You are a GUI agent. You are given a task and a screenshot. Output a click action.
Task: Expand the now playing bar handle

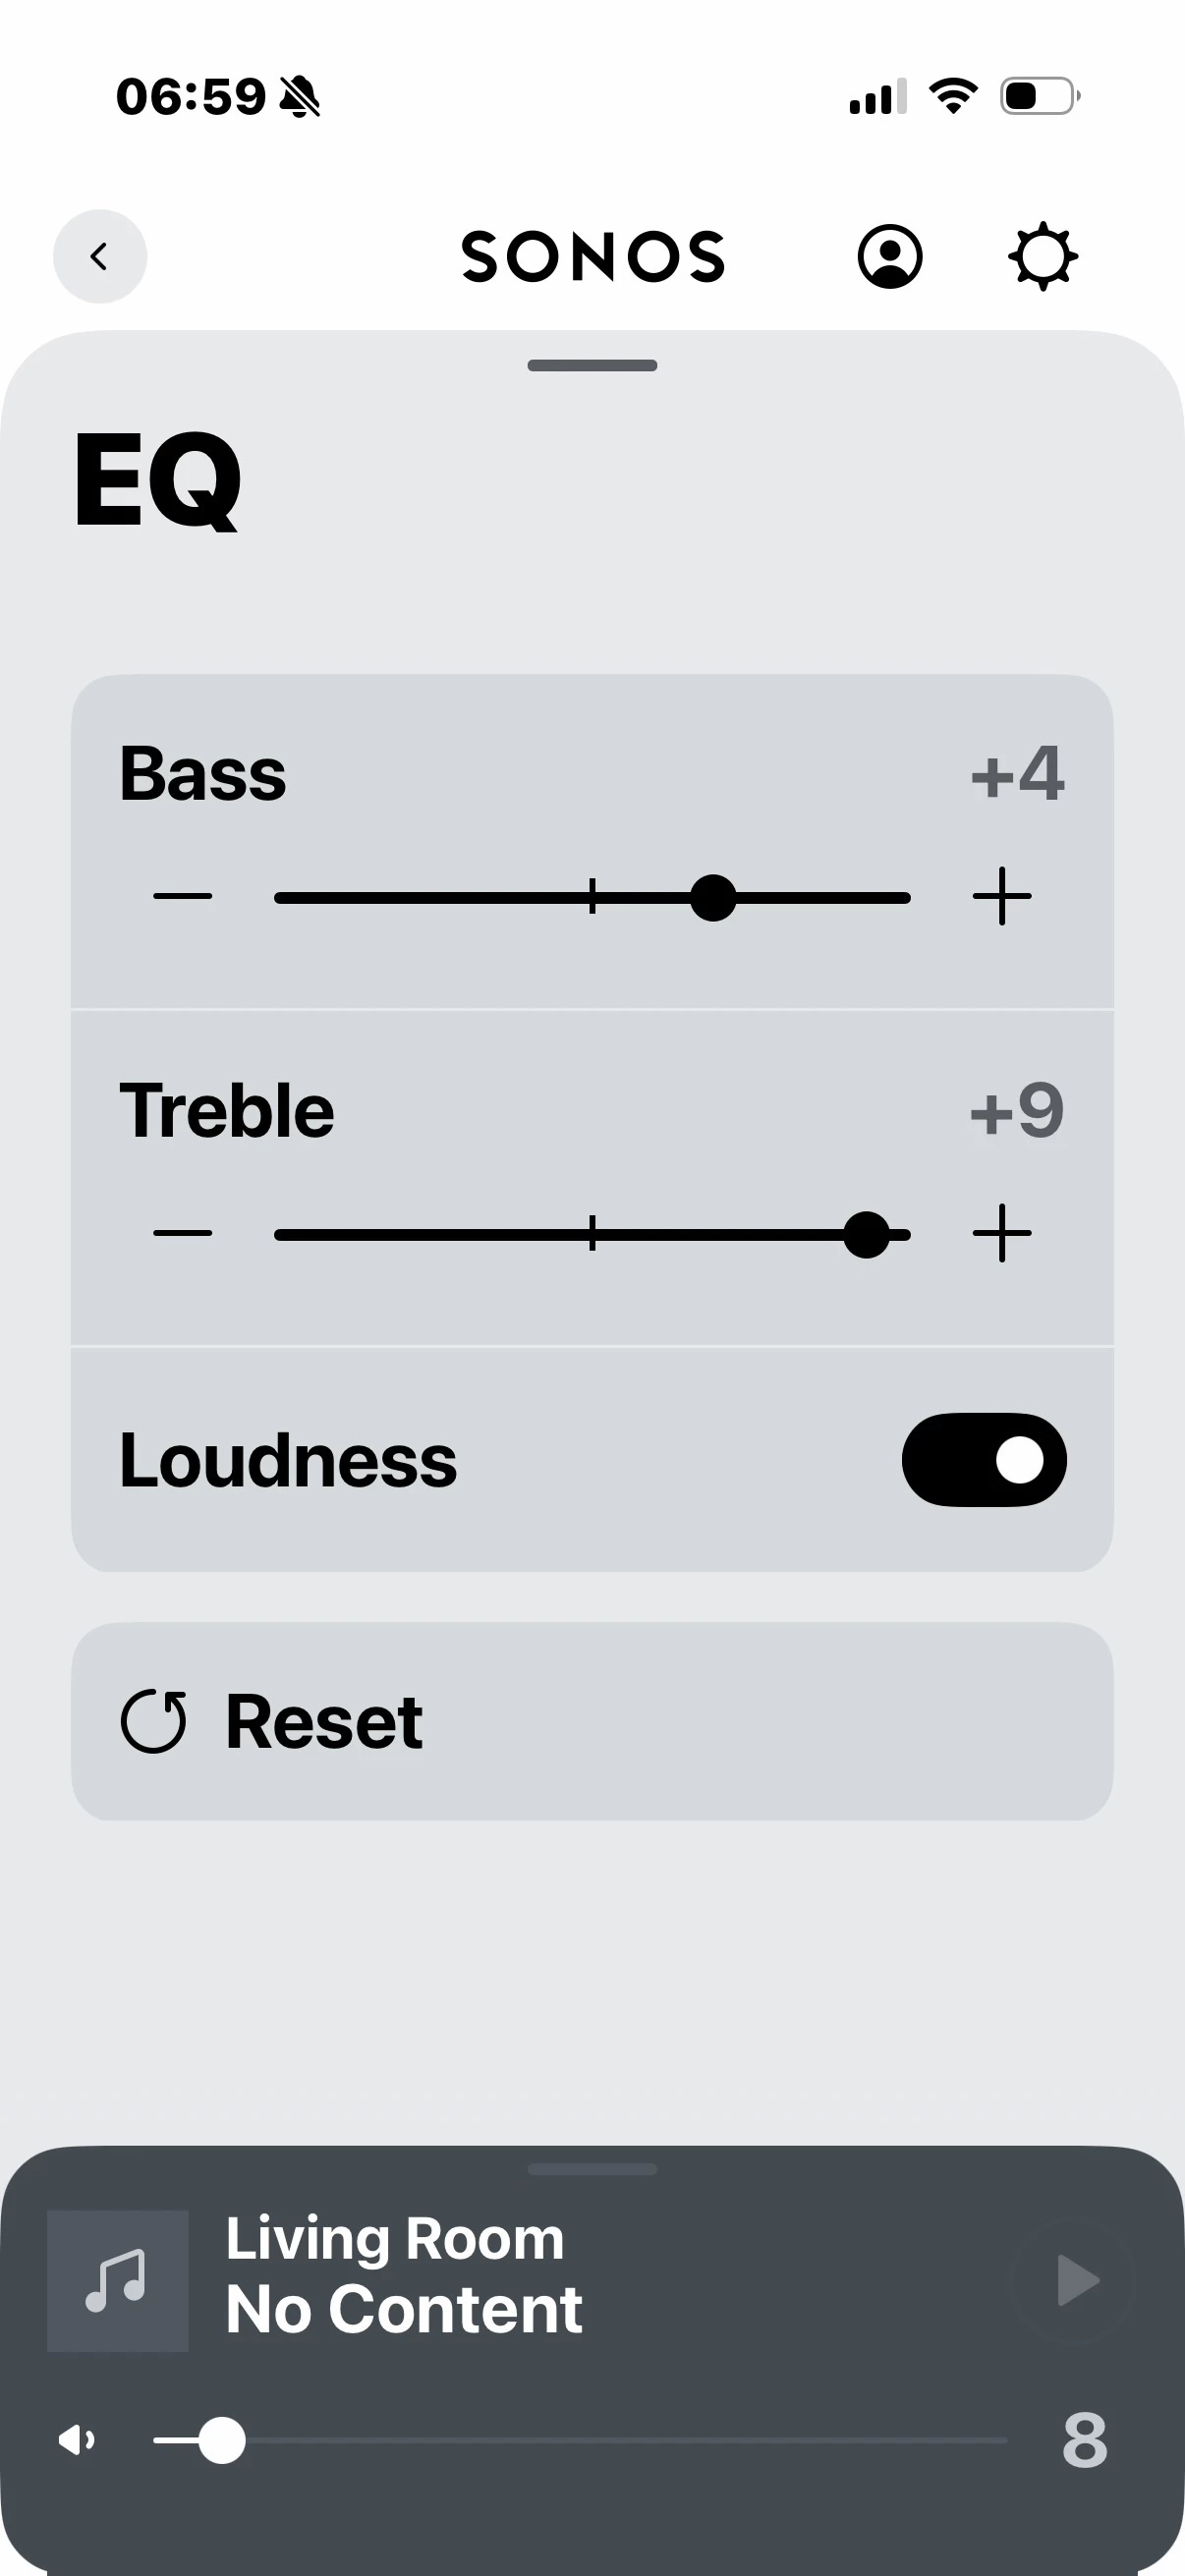coord(592,2169)
